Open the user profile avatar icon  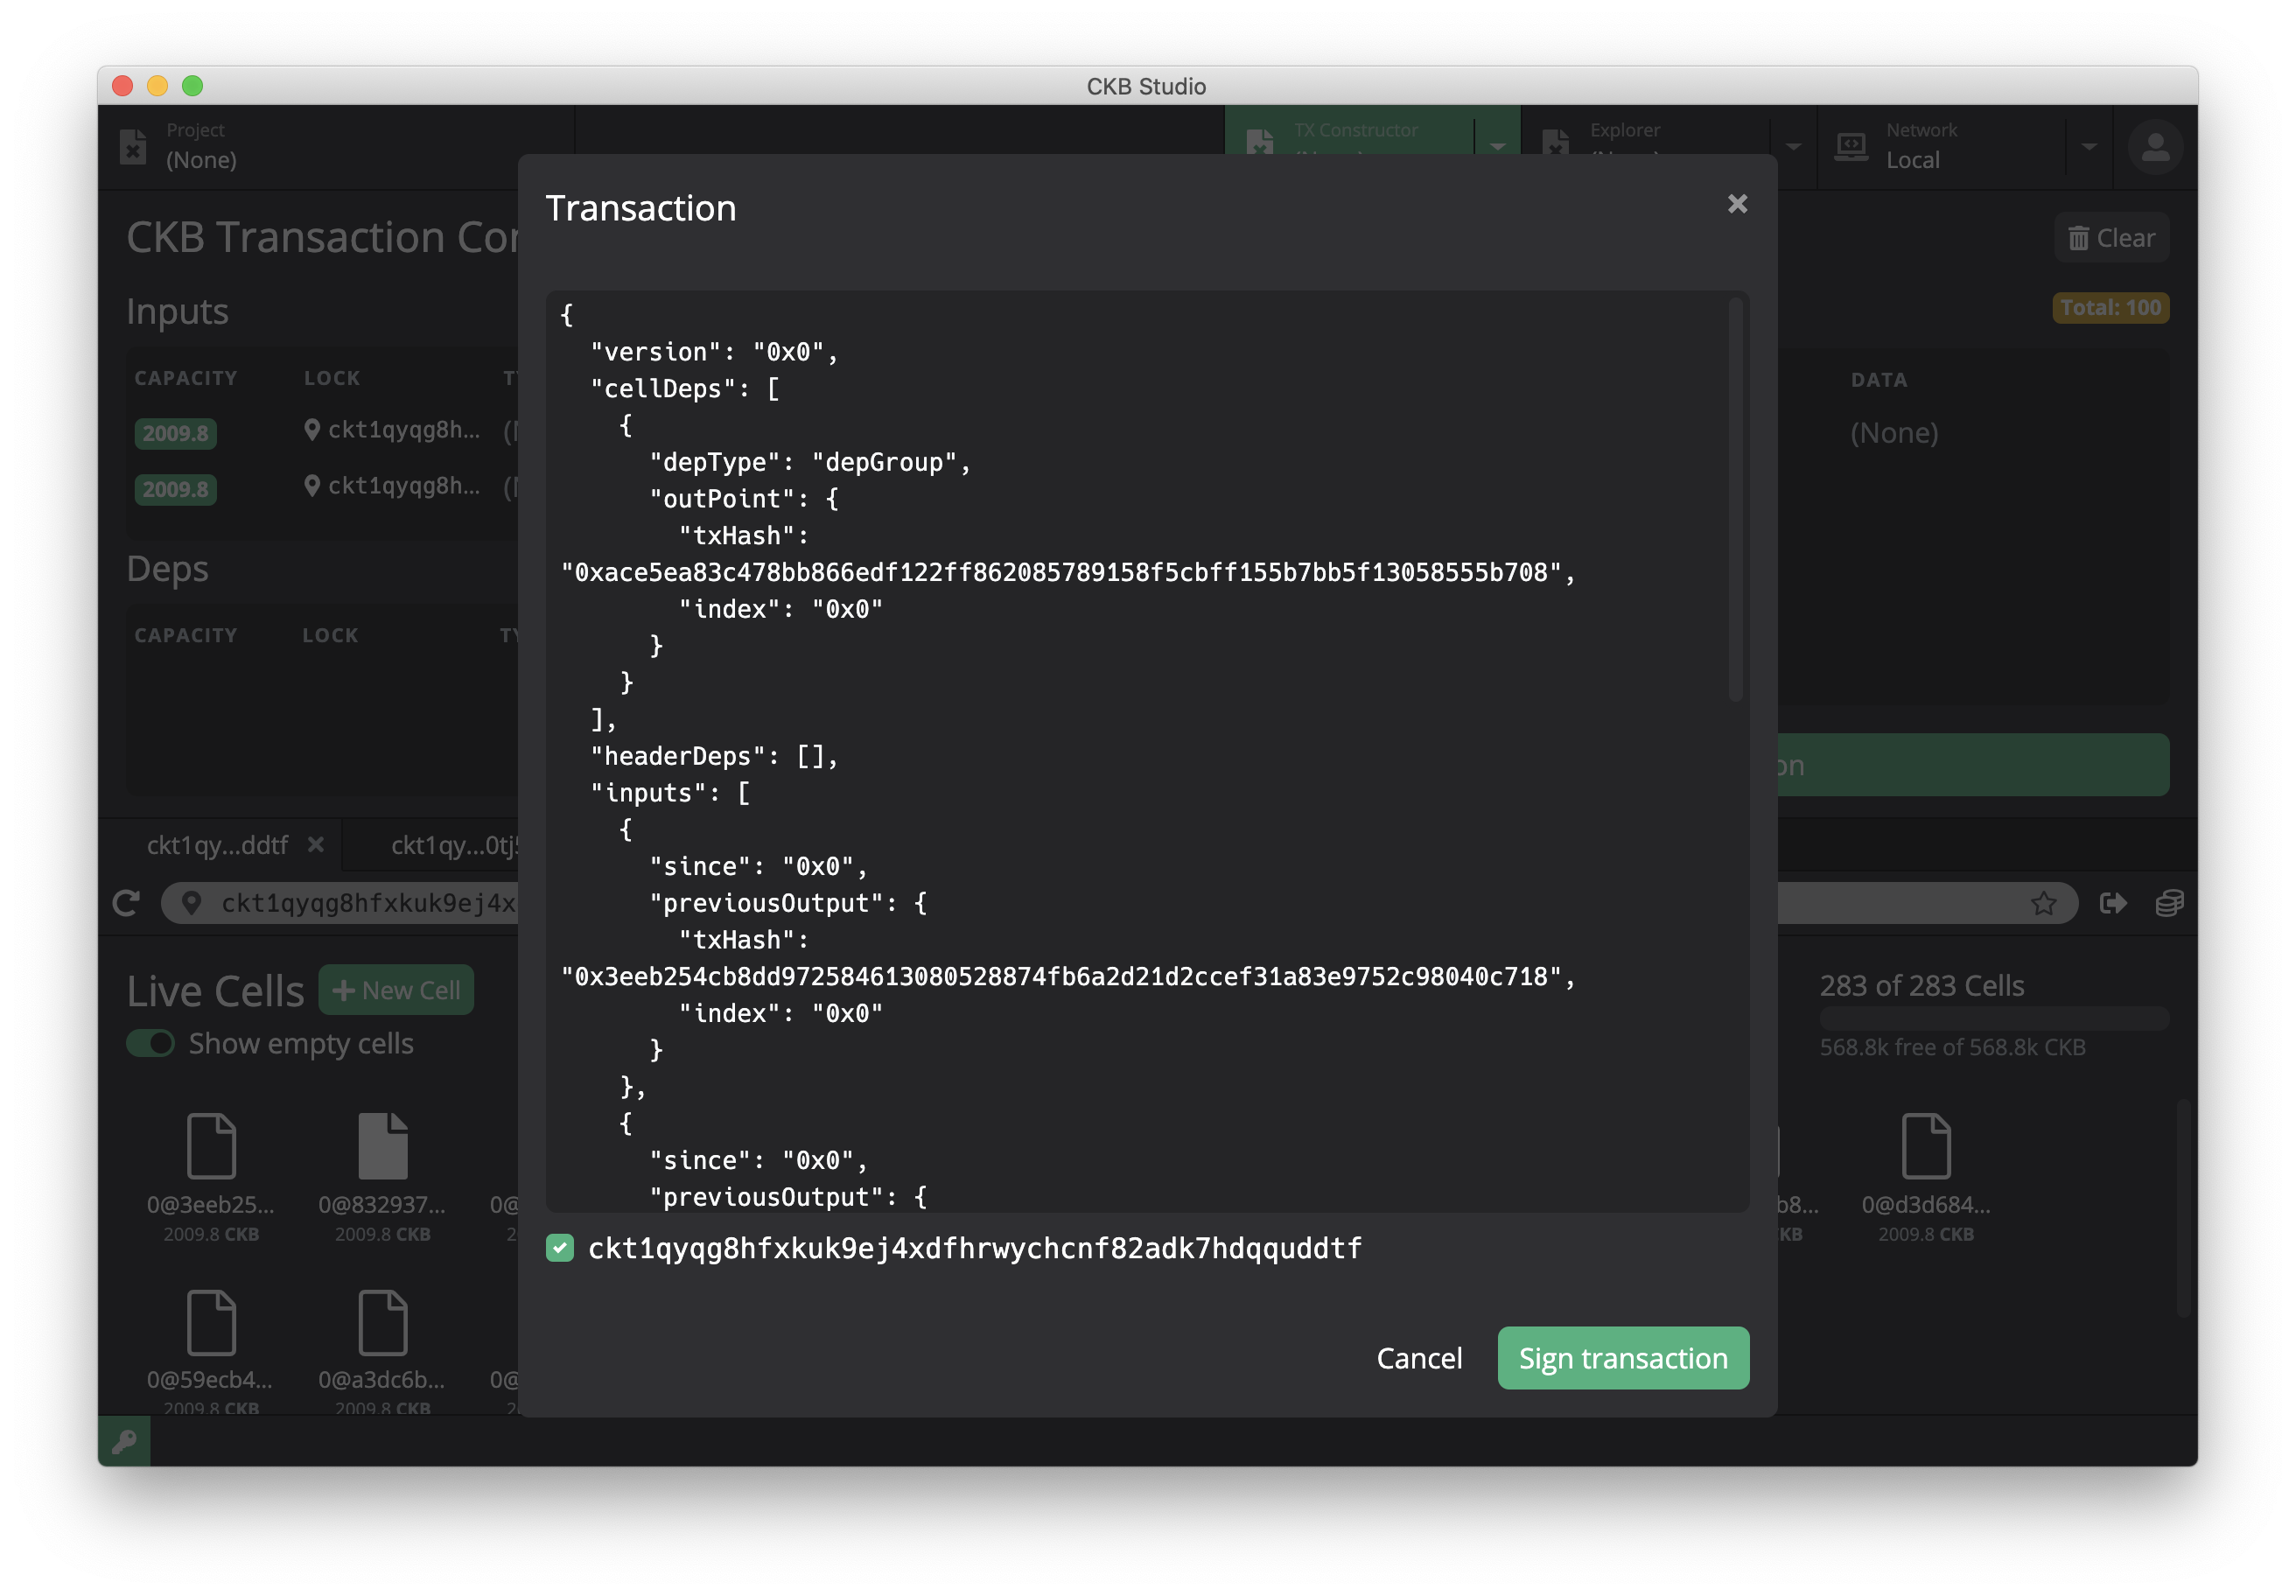pos(2154,148)
